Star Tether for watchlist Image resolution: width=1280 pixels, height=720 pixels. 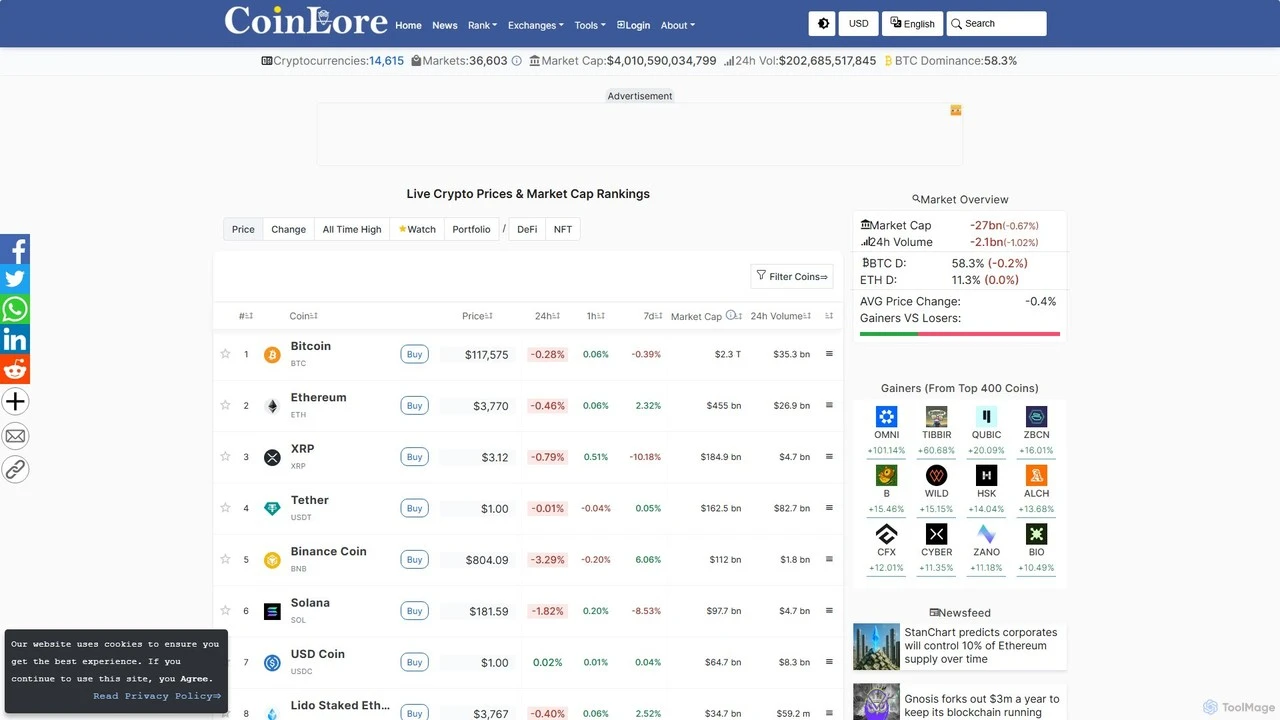[225, 508]
